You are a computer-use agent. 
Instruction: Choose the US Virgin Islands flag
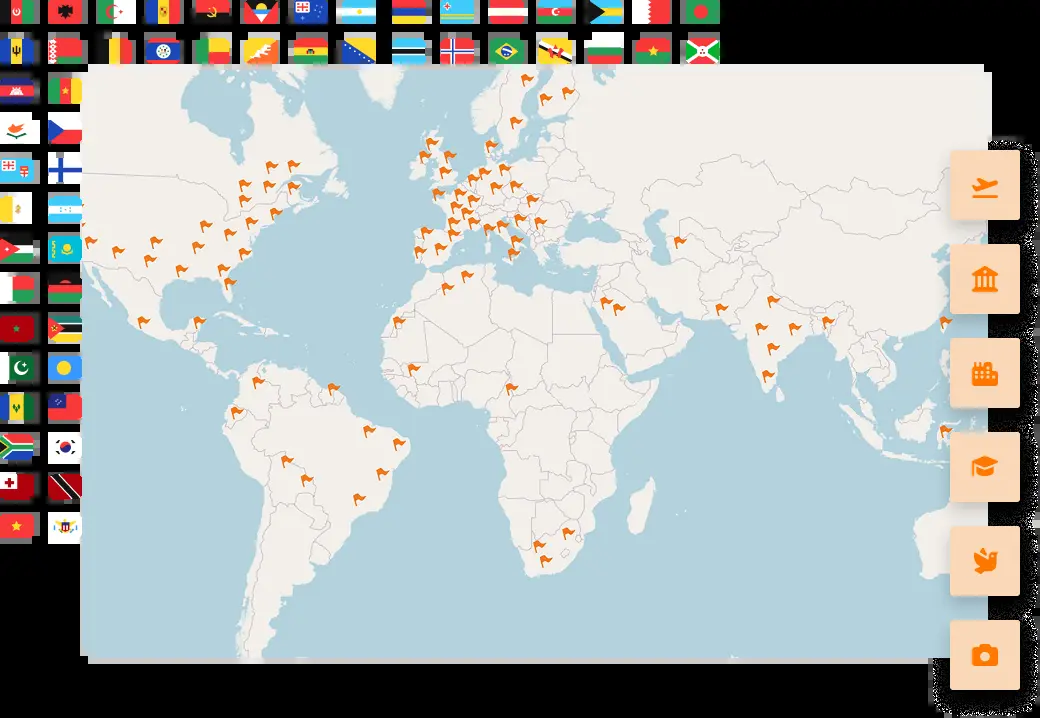pyautogui.click(x=65, y=527)
